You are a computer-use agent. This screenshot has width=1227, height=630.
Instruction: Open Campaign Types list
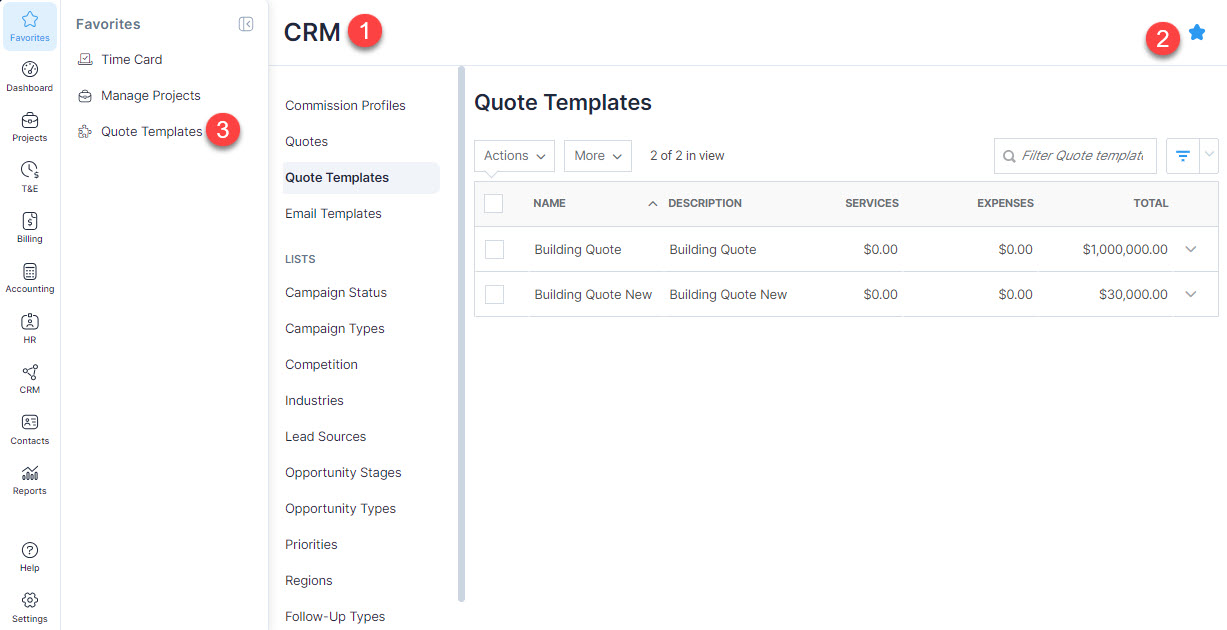(335, 329)
